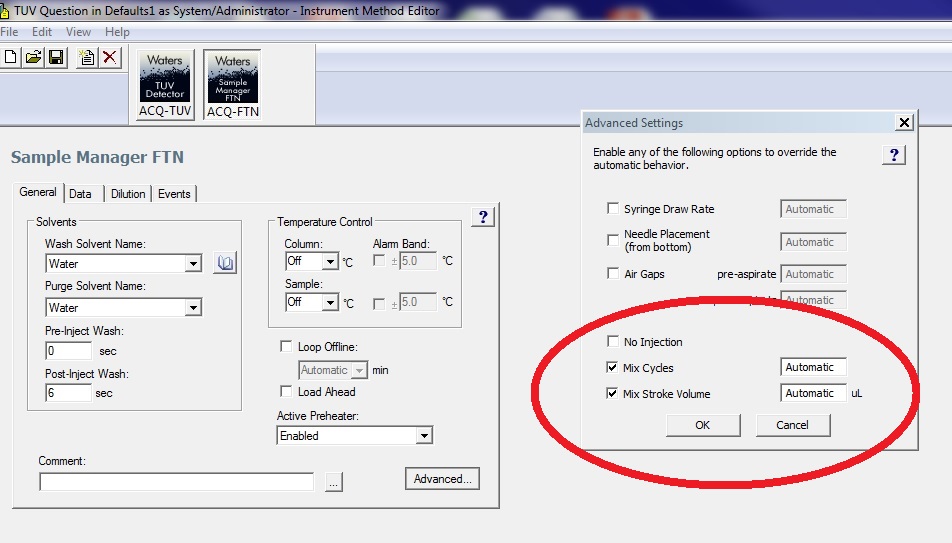Click the Needle Placement Automatic field
The image size is (952, 543).
[813, 242]
